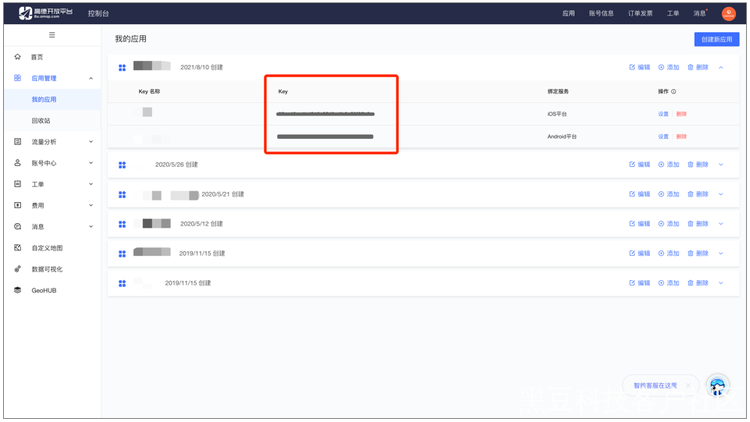This screenshot has width=750, height=422.
Task: Collapse the 2021/8/10 app row
Action: tap(721, 67)
